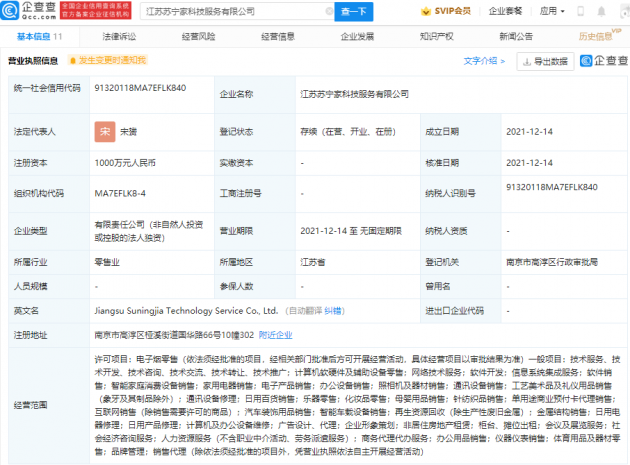Select company name 江苏苏宁家科技服务有限公司 in table

(x=354, y=94)
